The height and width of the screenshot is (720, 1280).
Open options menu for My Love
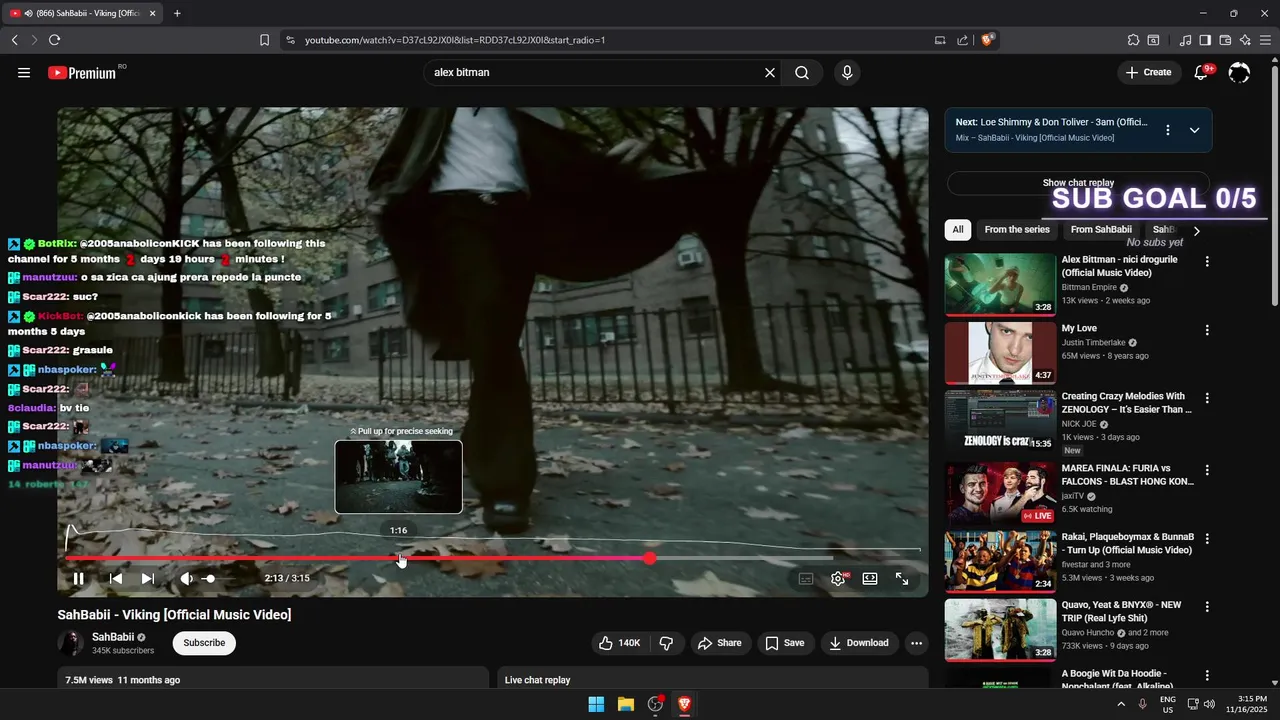tap(1207, 330)
